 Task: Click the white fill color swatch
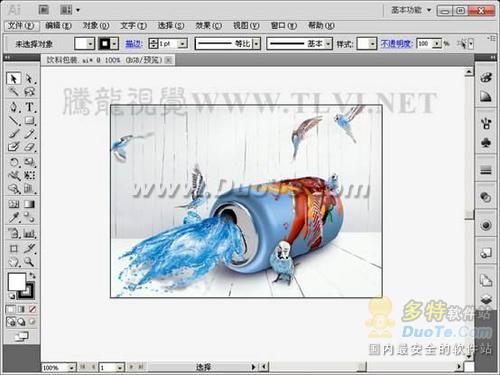point(16,282)
